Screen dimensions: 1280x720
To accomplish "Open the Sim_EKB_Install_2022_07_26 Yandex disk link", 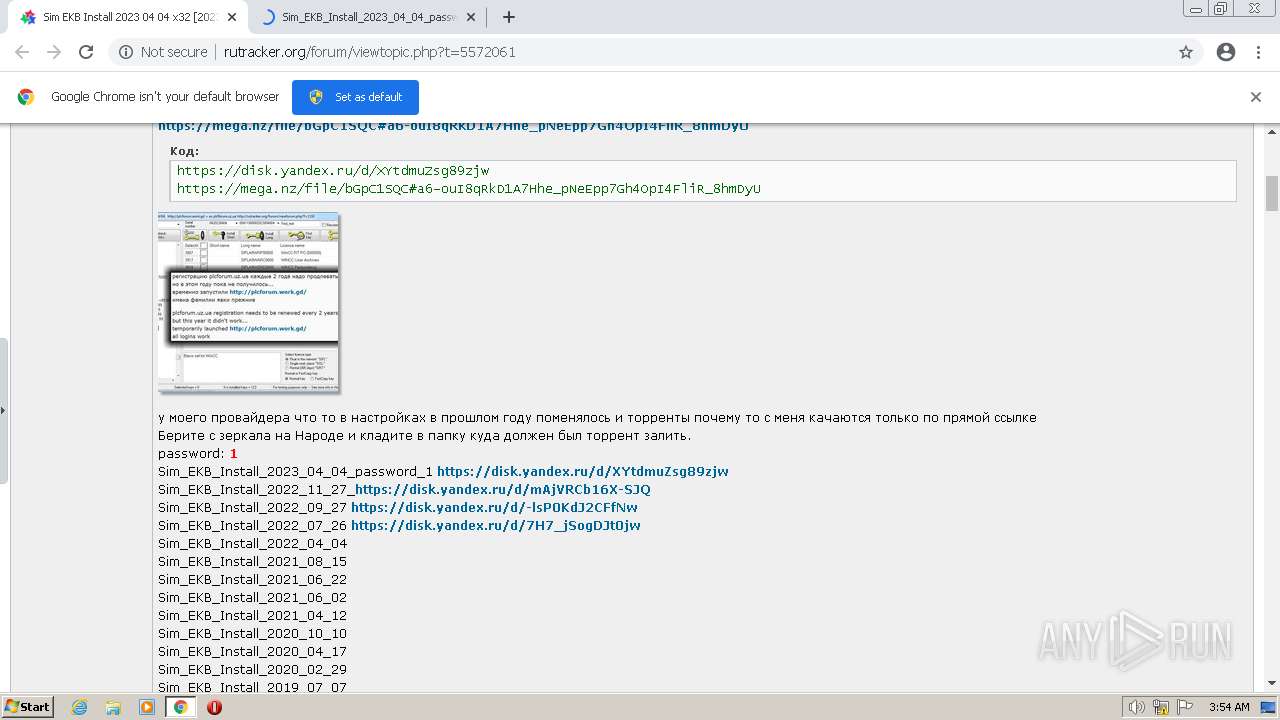I will (495, 525).
